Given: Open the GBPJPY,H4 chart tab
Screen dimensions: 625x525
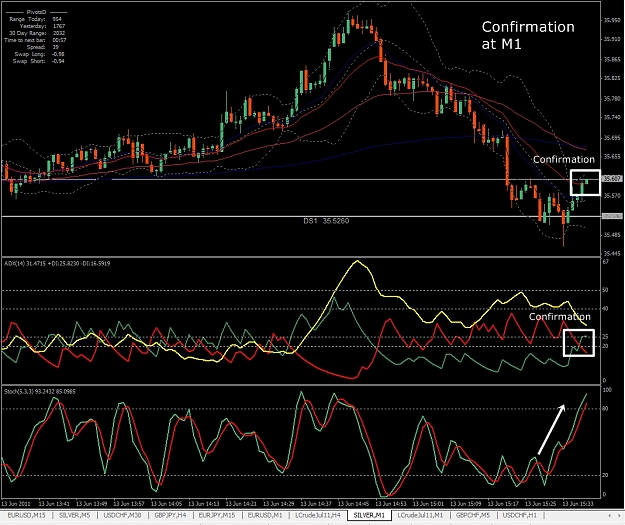Looking at the screenshot, I should tap(170, 515).
